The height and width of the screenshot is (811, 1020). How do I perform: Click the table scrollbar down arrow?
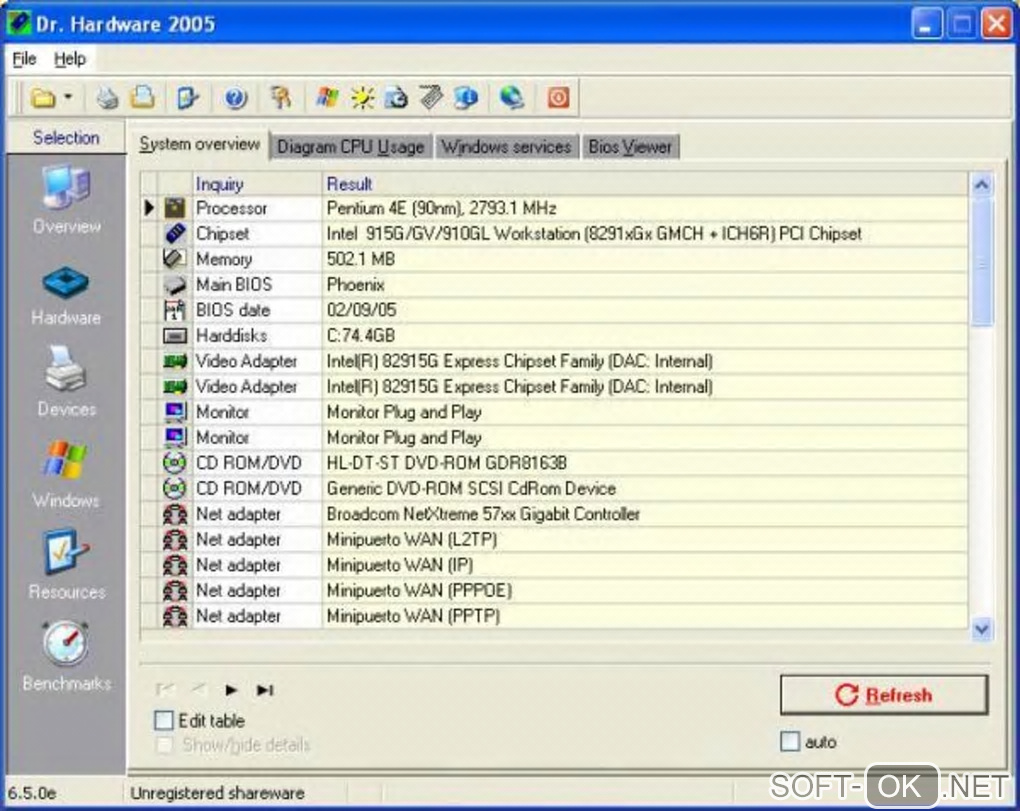tap(982, 629)
